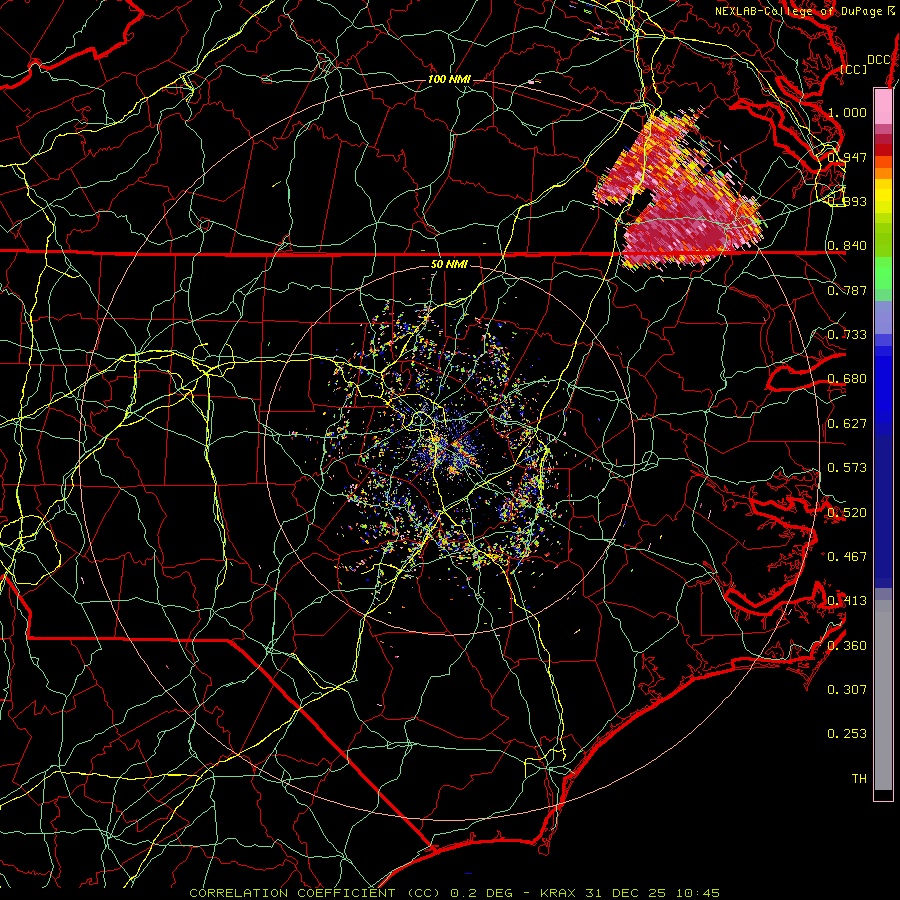Click the CORRELATION COEFFICIENT (CC) caption text
900x900 pixels.
pyautogui.click(x=315, y=893)
